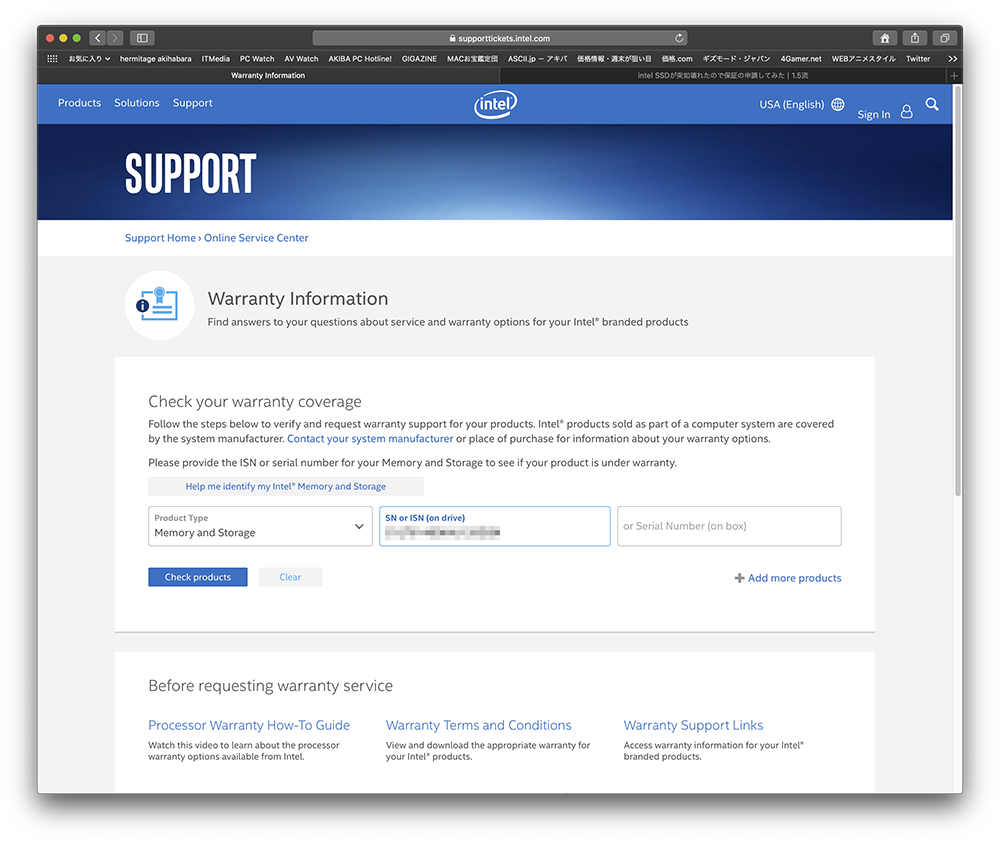Open the GIGAZINE bookmark
Screen dimensions: 1000x843
(x=419, y=59)
